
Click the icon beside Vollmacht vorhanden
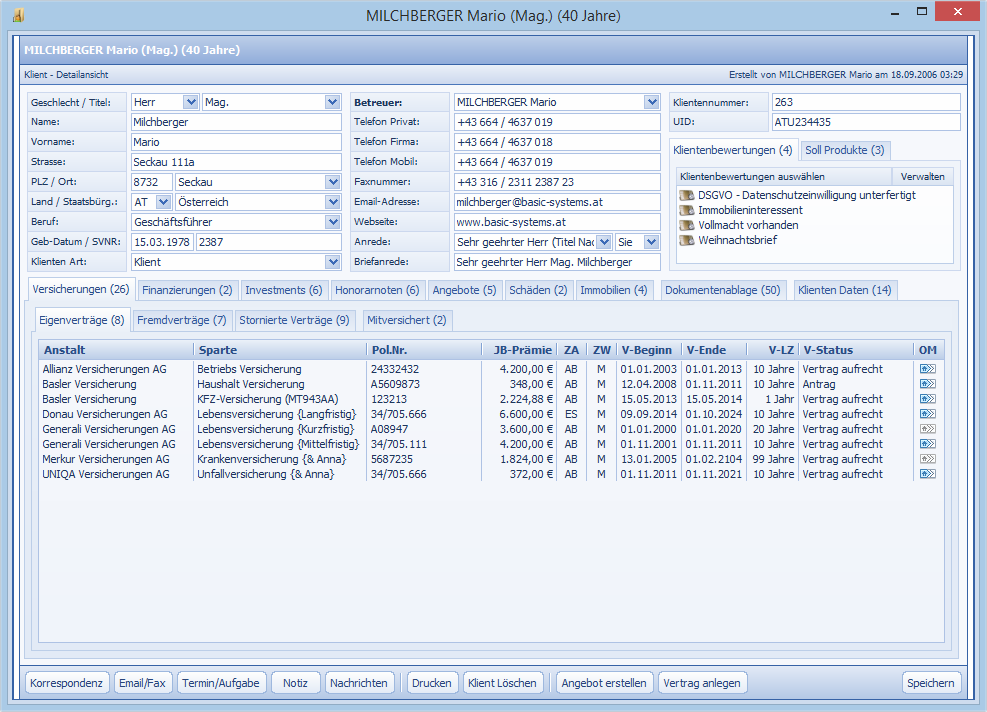(687, 225)
